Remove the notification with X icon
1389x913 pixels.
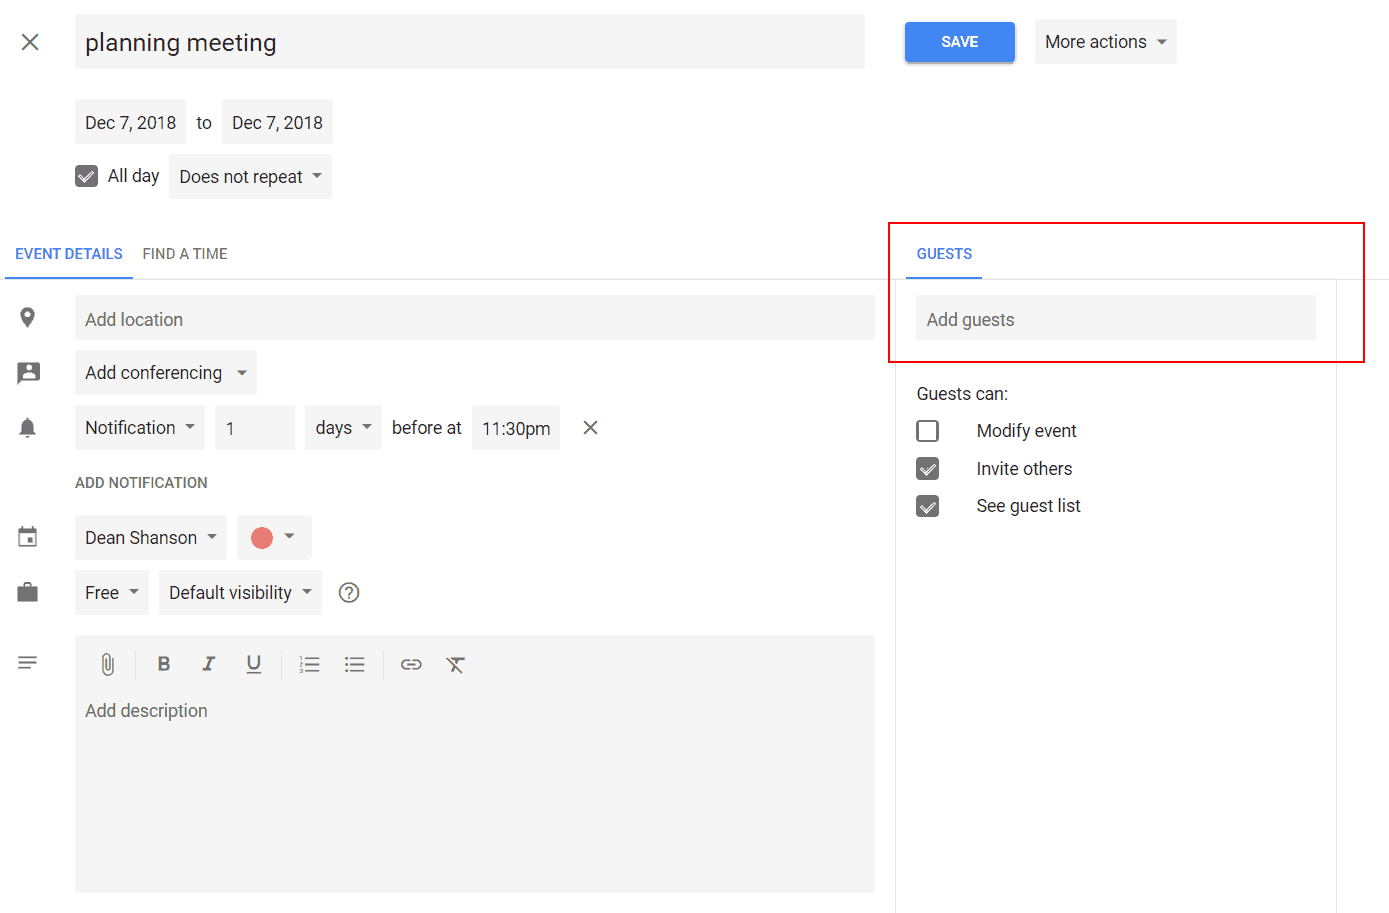click(x=590, y=428)
